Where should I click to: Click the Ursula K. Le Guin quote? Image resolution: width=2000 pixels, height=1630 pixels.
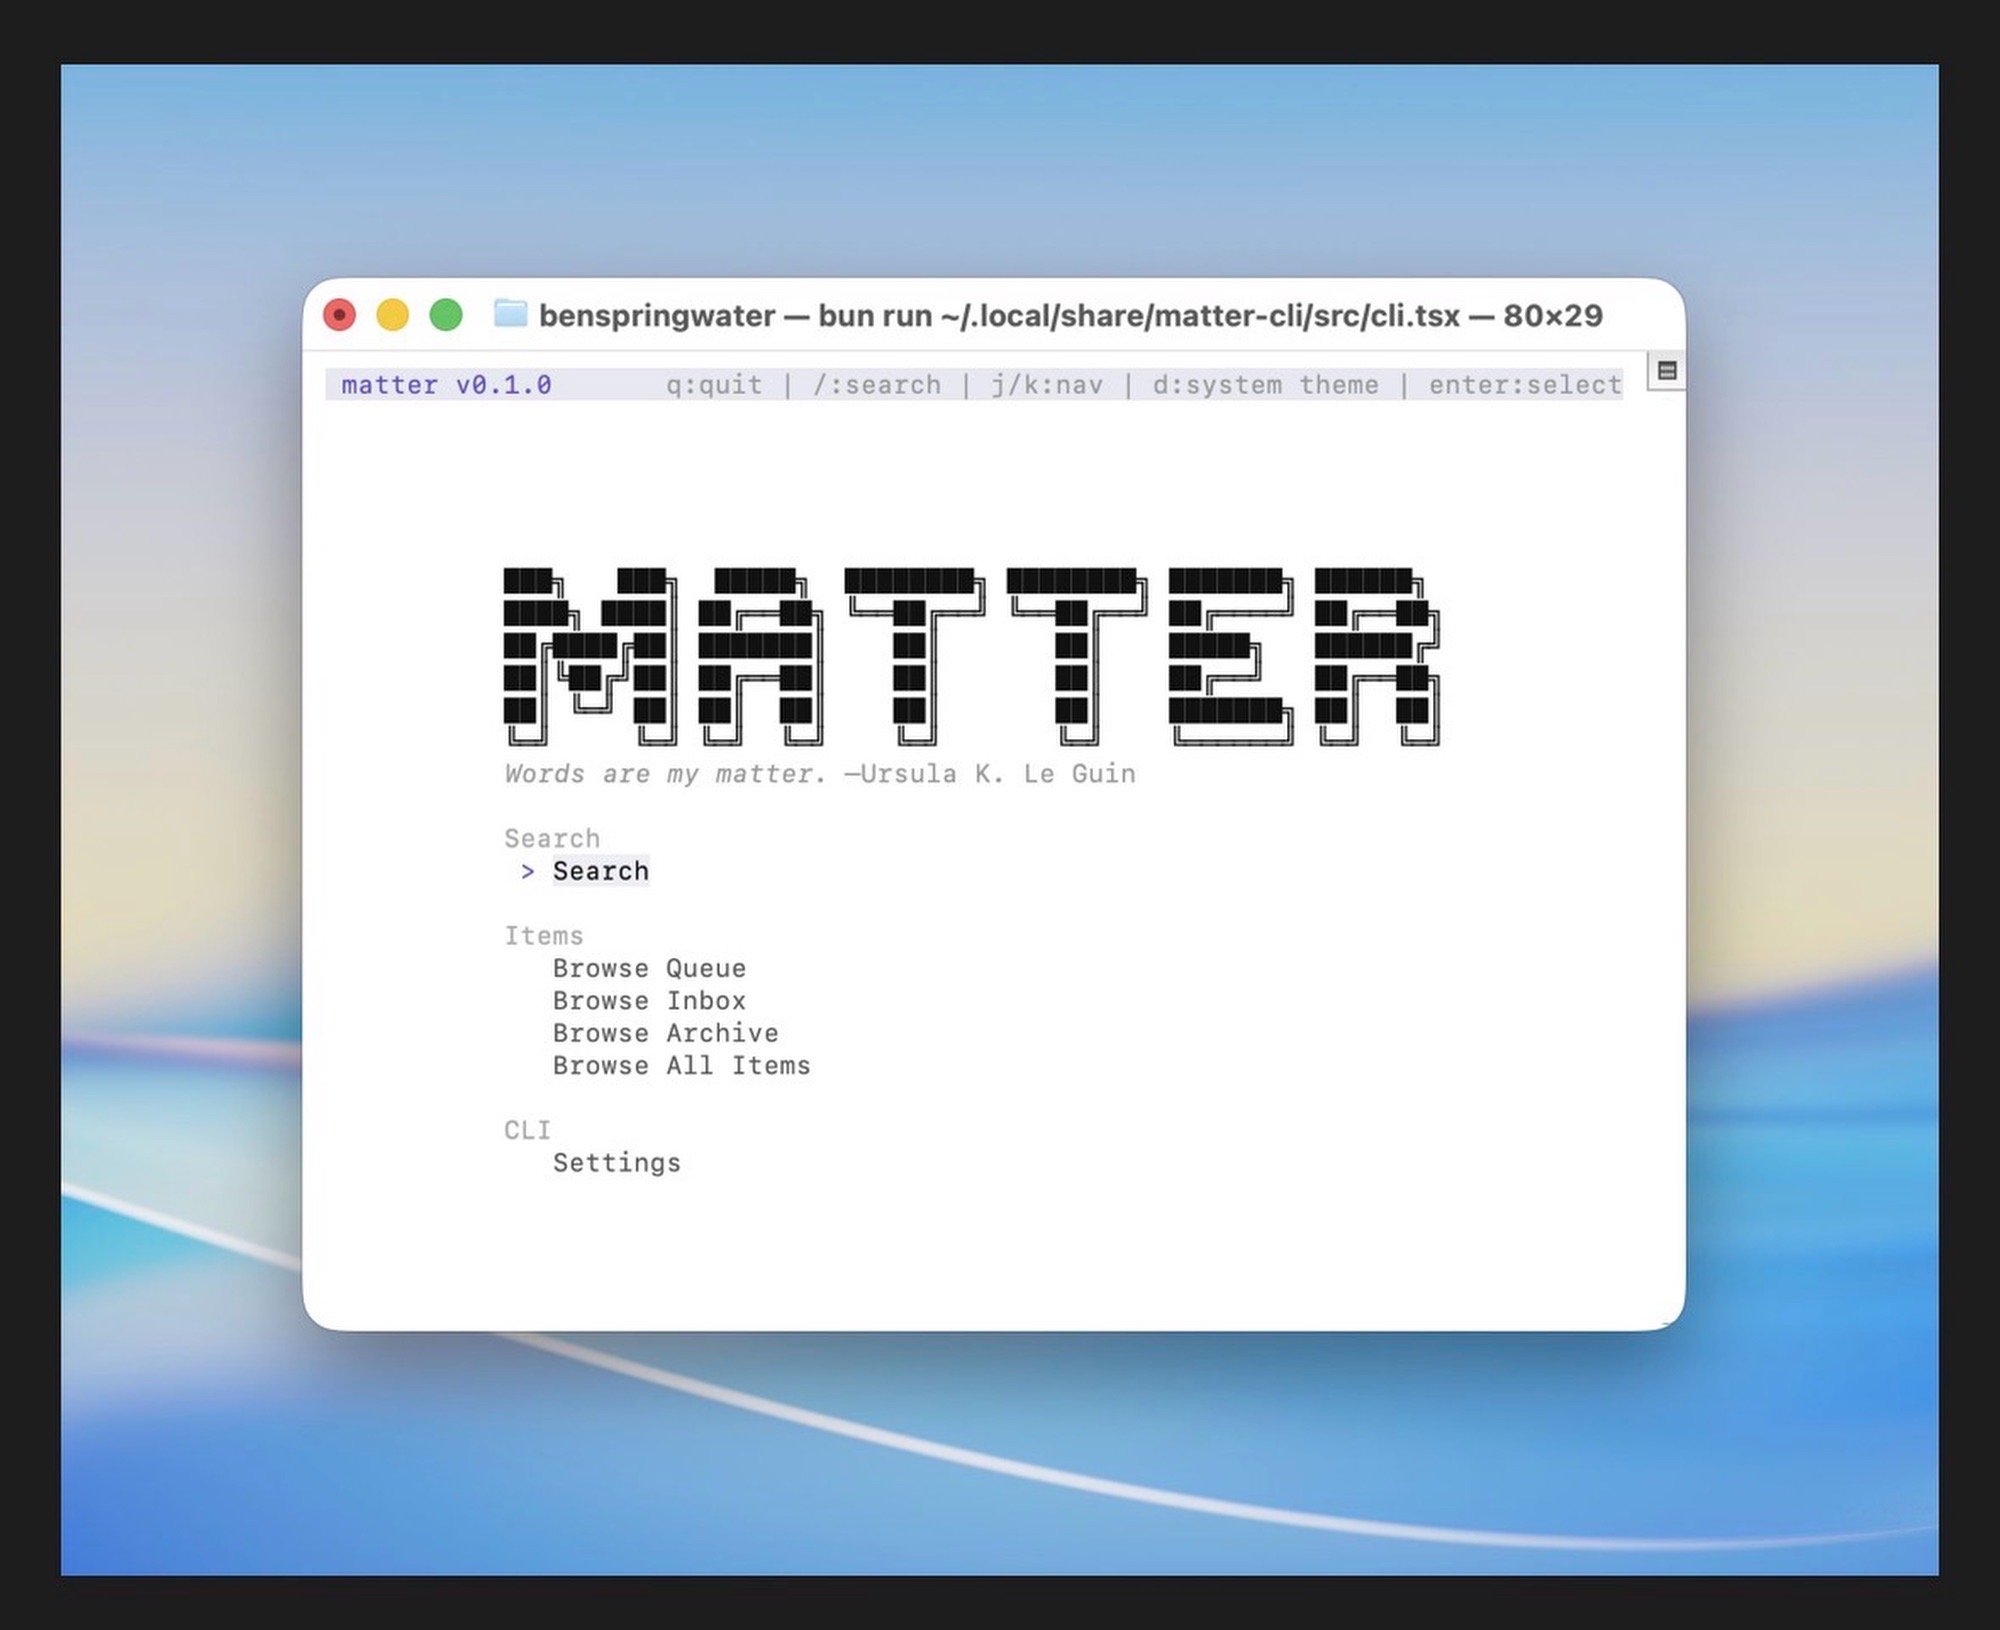tap(819, 774)
